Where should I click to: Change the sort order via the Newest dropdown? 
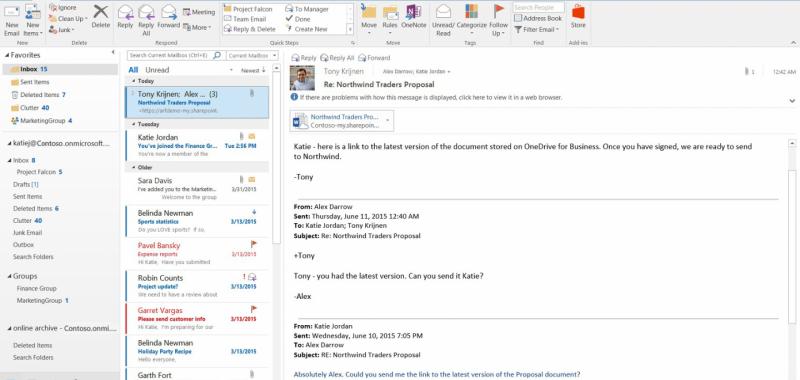pos(253,70)
